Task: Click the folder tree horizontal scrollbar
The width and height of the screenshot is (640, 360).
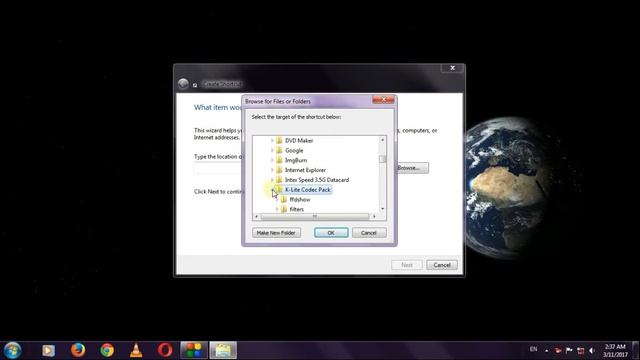Action: [315, 217]
